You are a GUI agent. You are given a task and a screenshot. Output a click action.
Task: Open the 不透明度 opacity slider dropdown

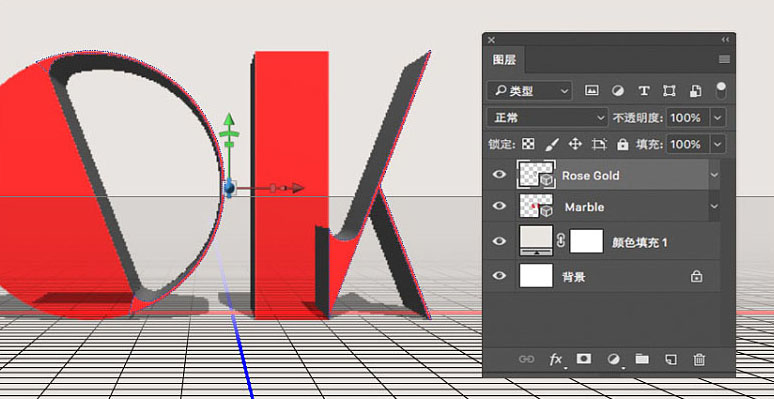[x=718, y=118]
